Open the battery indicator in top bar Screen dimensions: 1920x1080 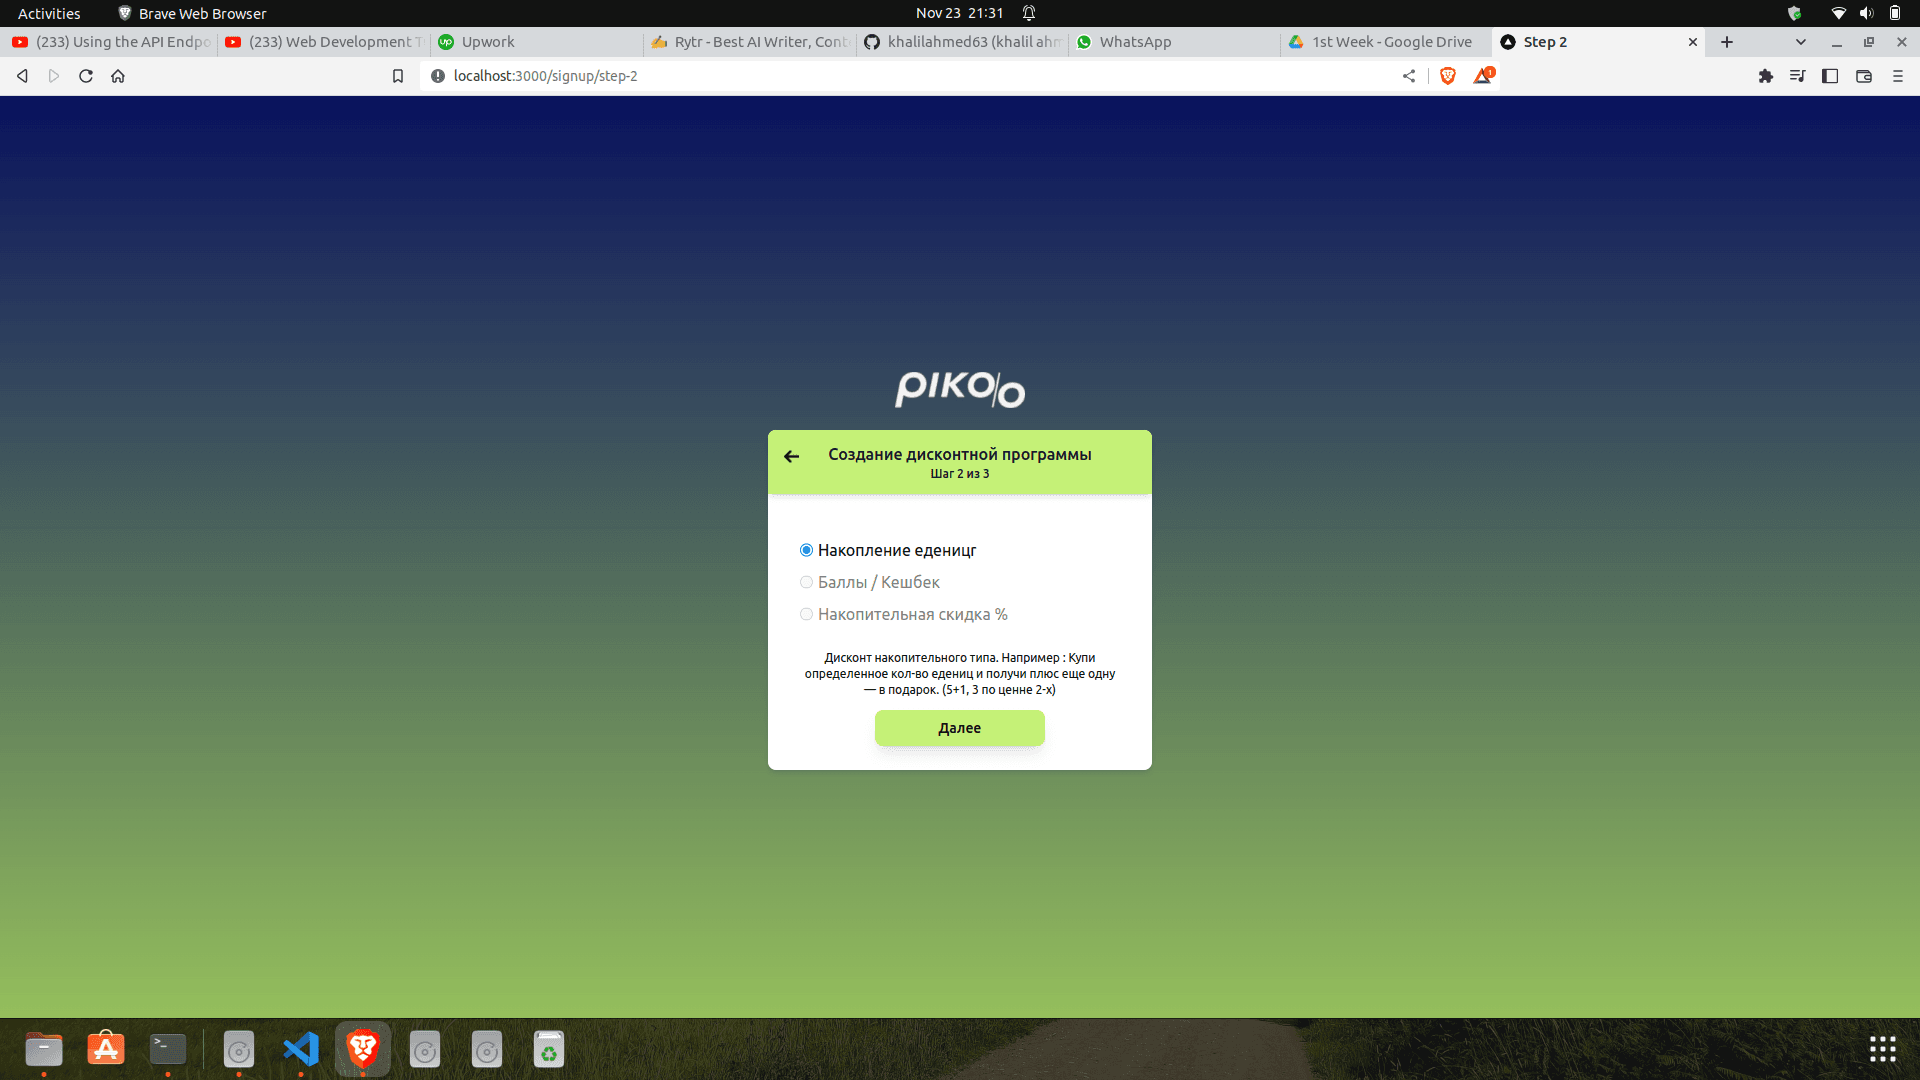pyautogui.click(x=1895, y=13)
